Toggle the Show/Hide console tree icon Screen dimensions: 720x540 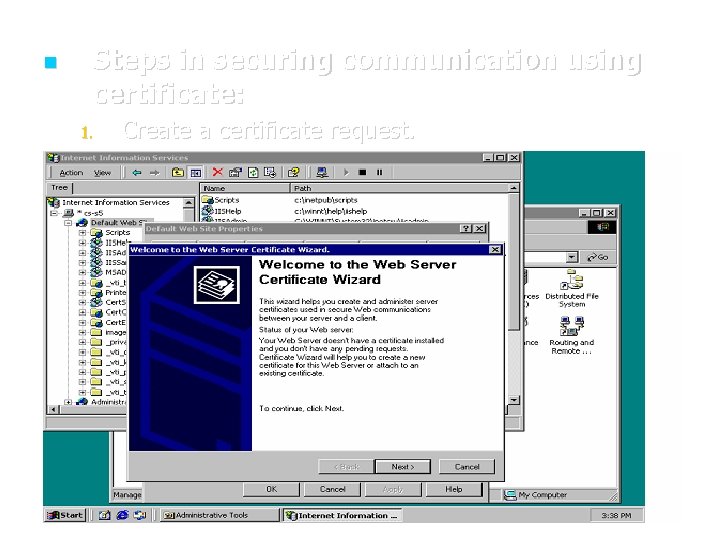coord(196,173)
